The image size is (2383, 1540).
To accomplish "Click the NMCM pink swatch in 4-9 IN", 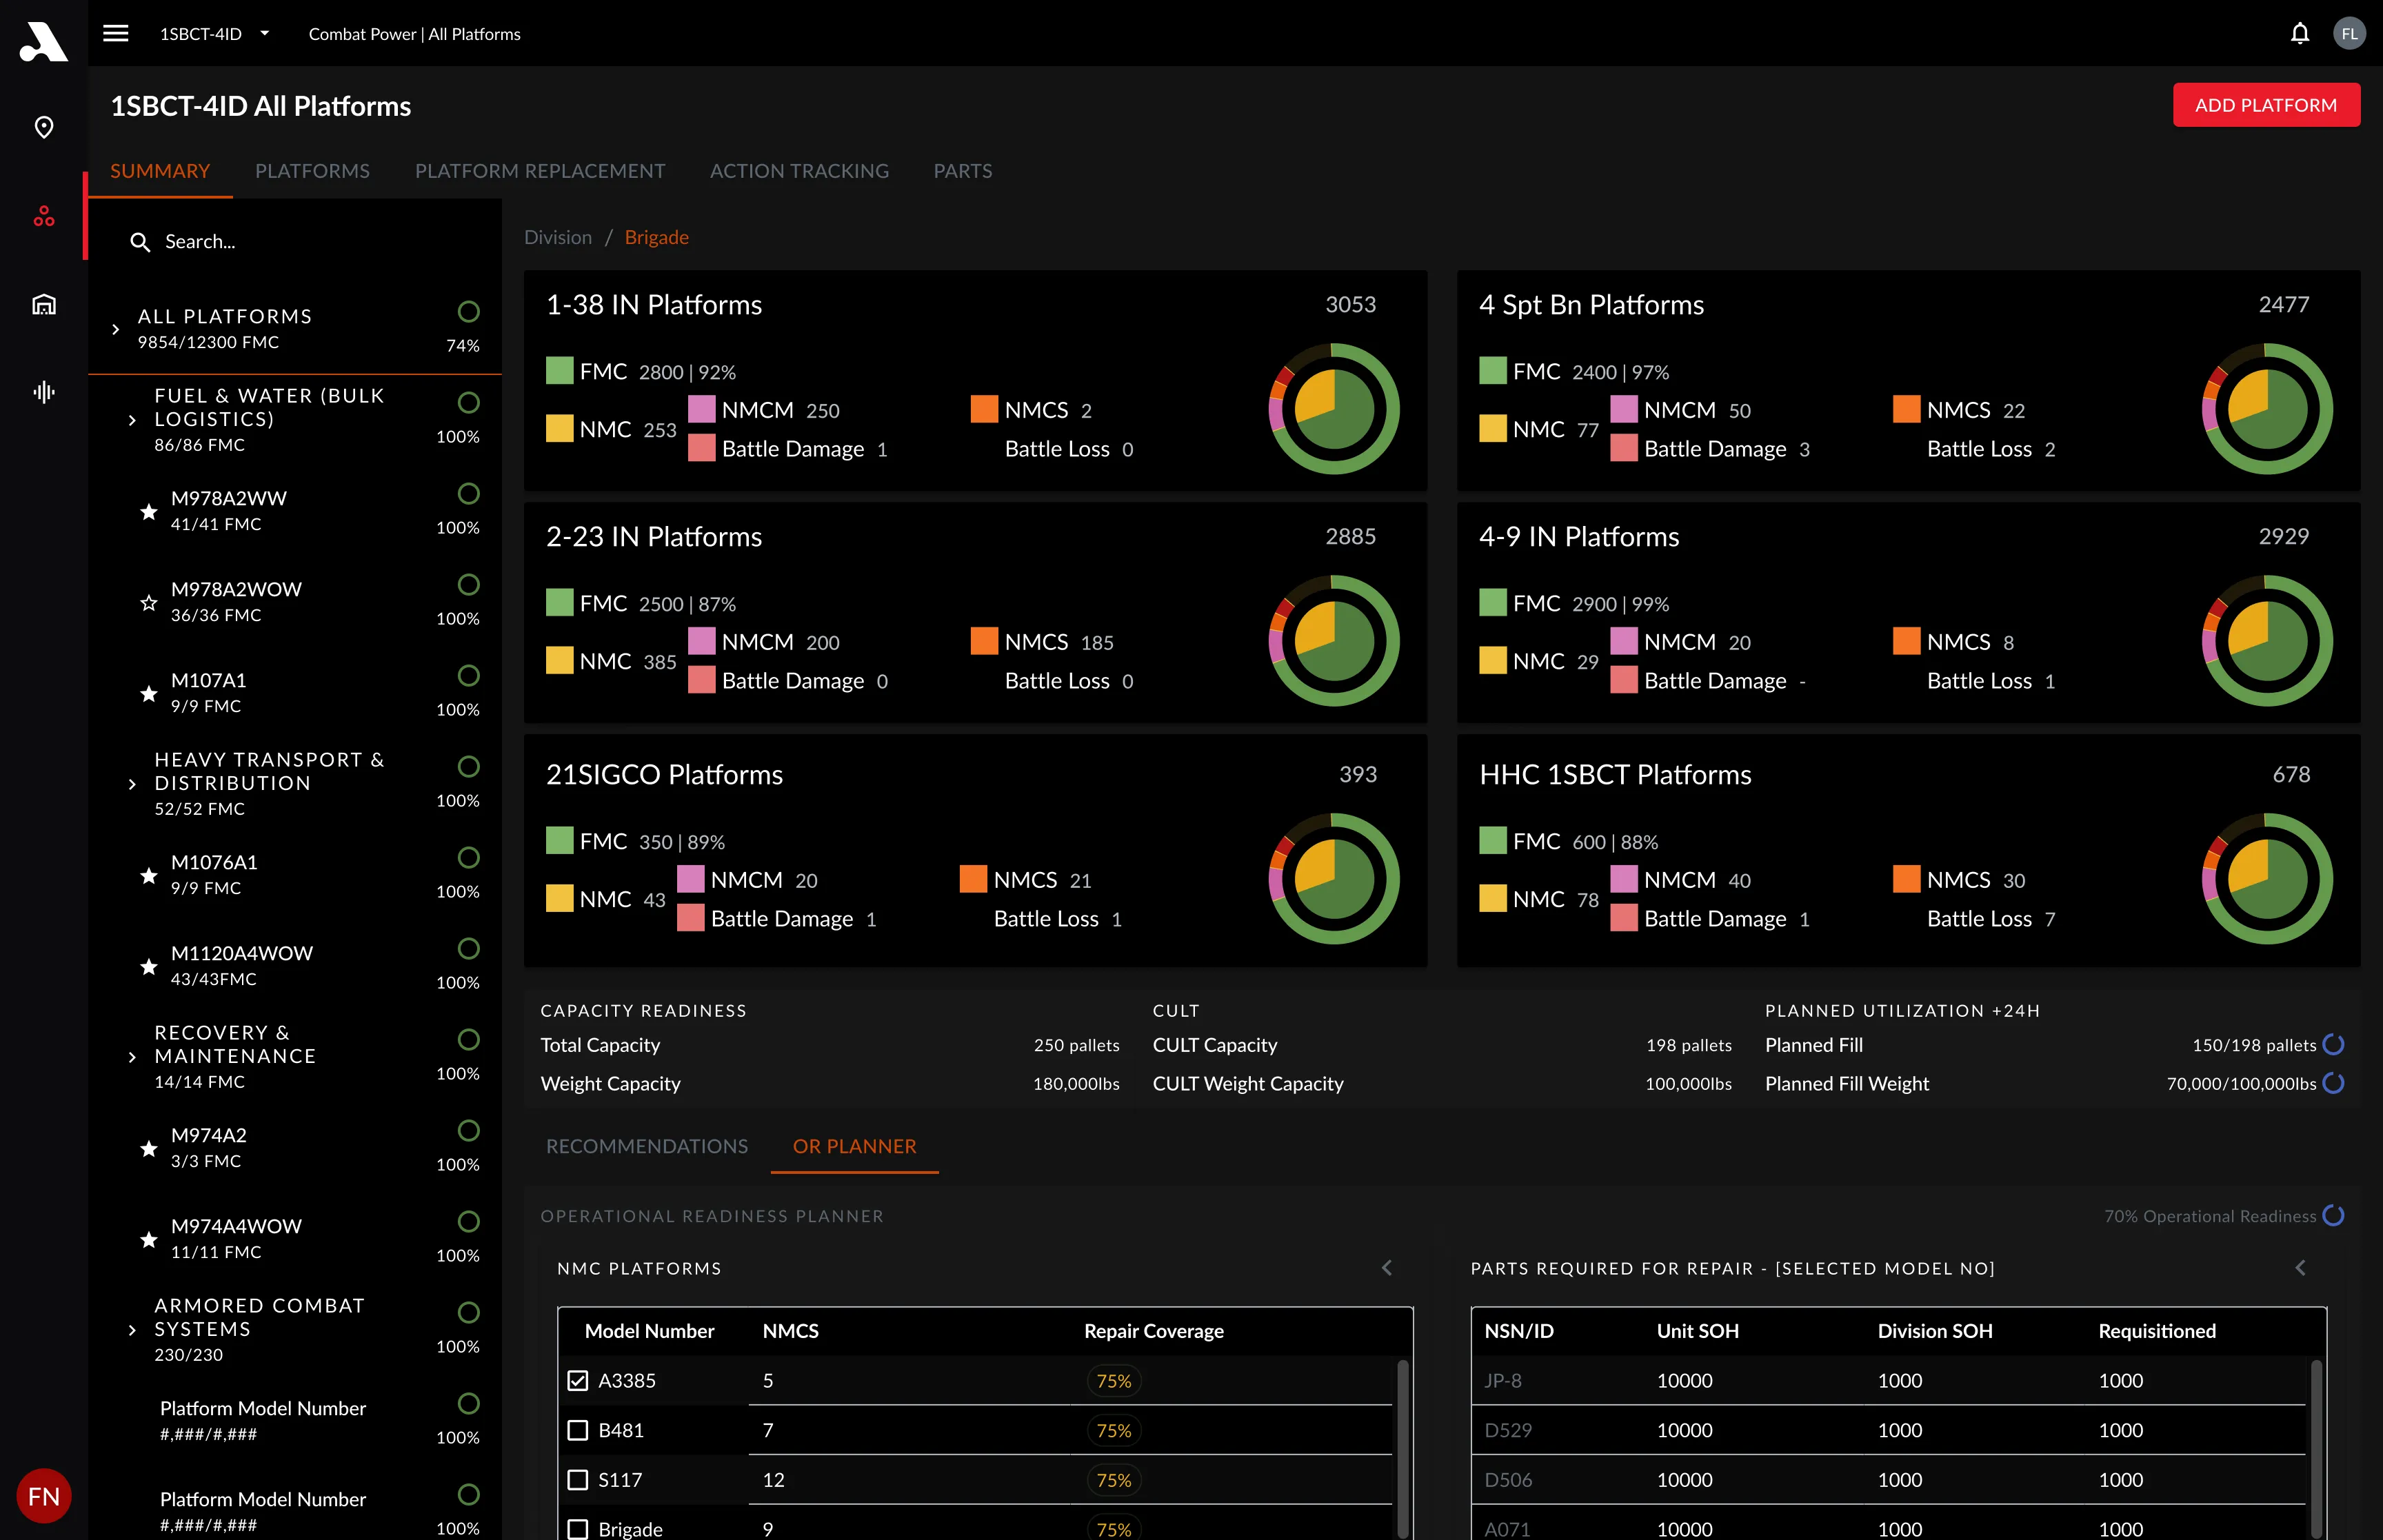I will pos(1624,641).
